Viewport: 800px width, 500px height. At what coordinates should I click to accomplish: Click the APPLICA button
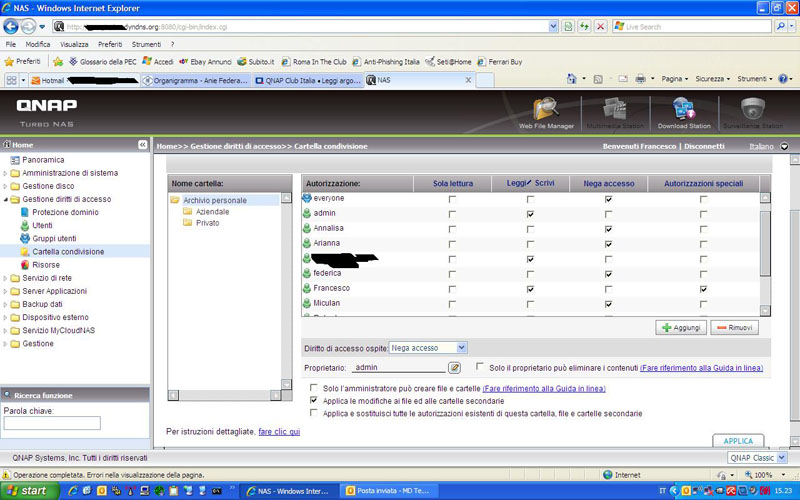tap(738, 441)
